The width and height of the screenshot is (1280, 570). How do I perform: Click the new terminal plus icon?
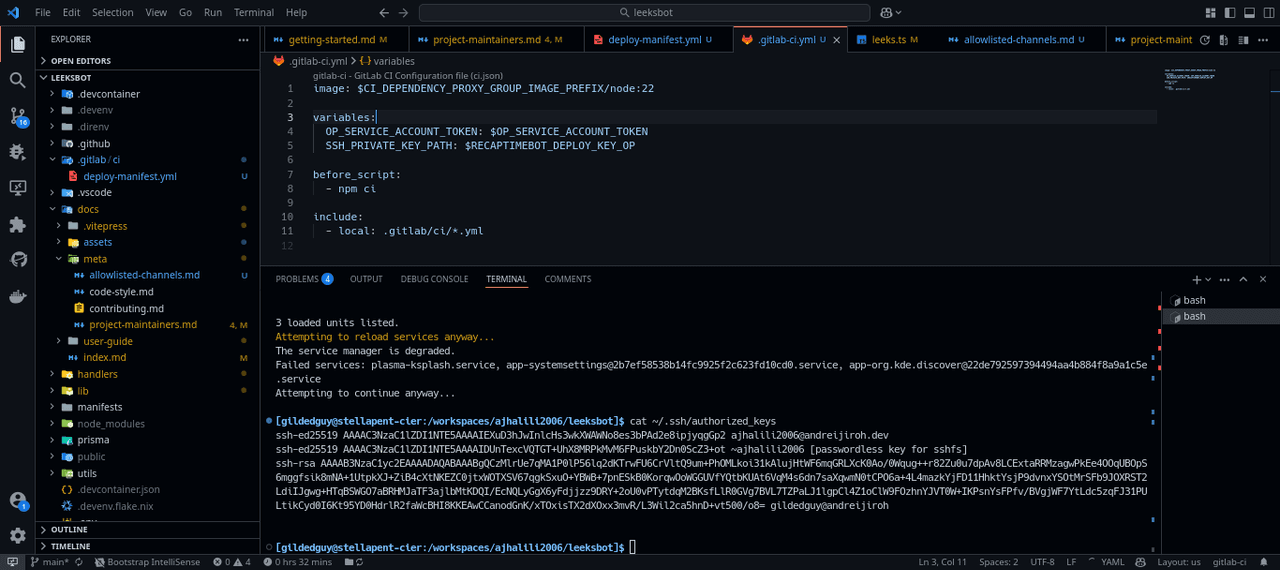click(1196, 280)
